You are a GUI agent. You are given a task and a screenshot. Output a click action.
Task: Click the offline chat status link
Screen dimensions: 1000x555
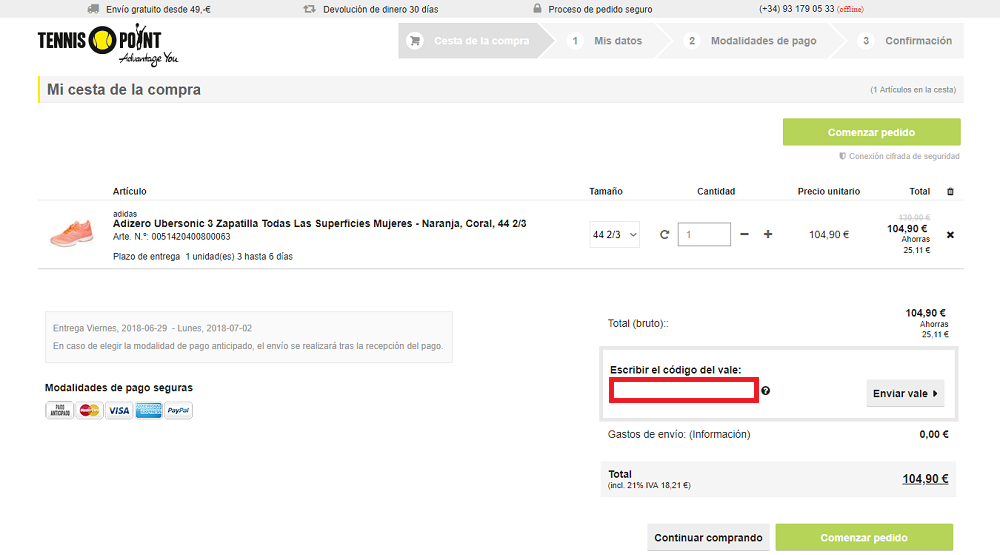pyautogui.click(x=850, y=9)
